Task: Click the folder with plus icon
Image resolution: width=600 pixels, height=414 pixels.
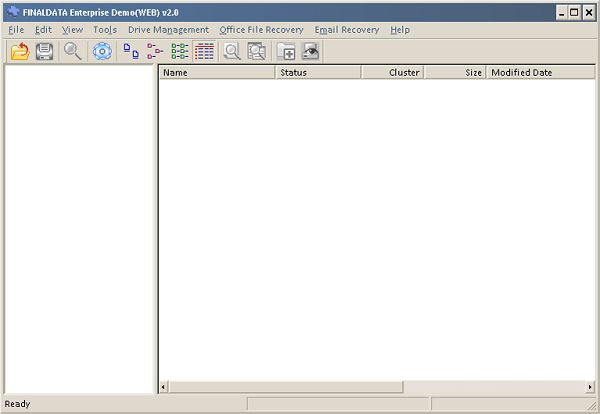Action: click(286, 51)
